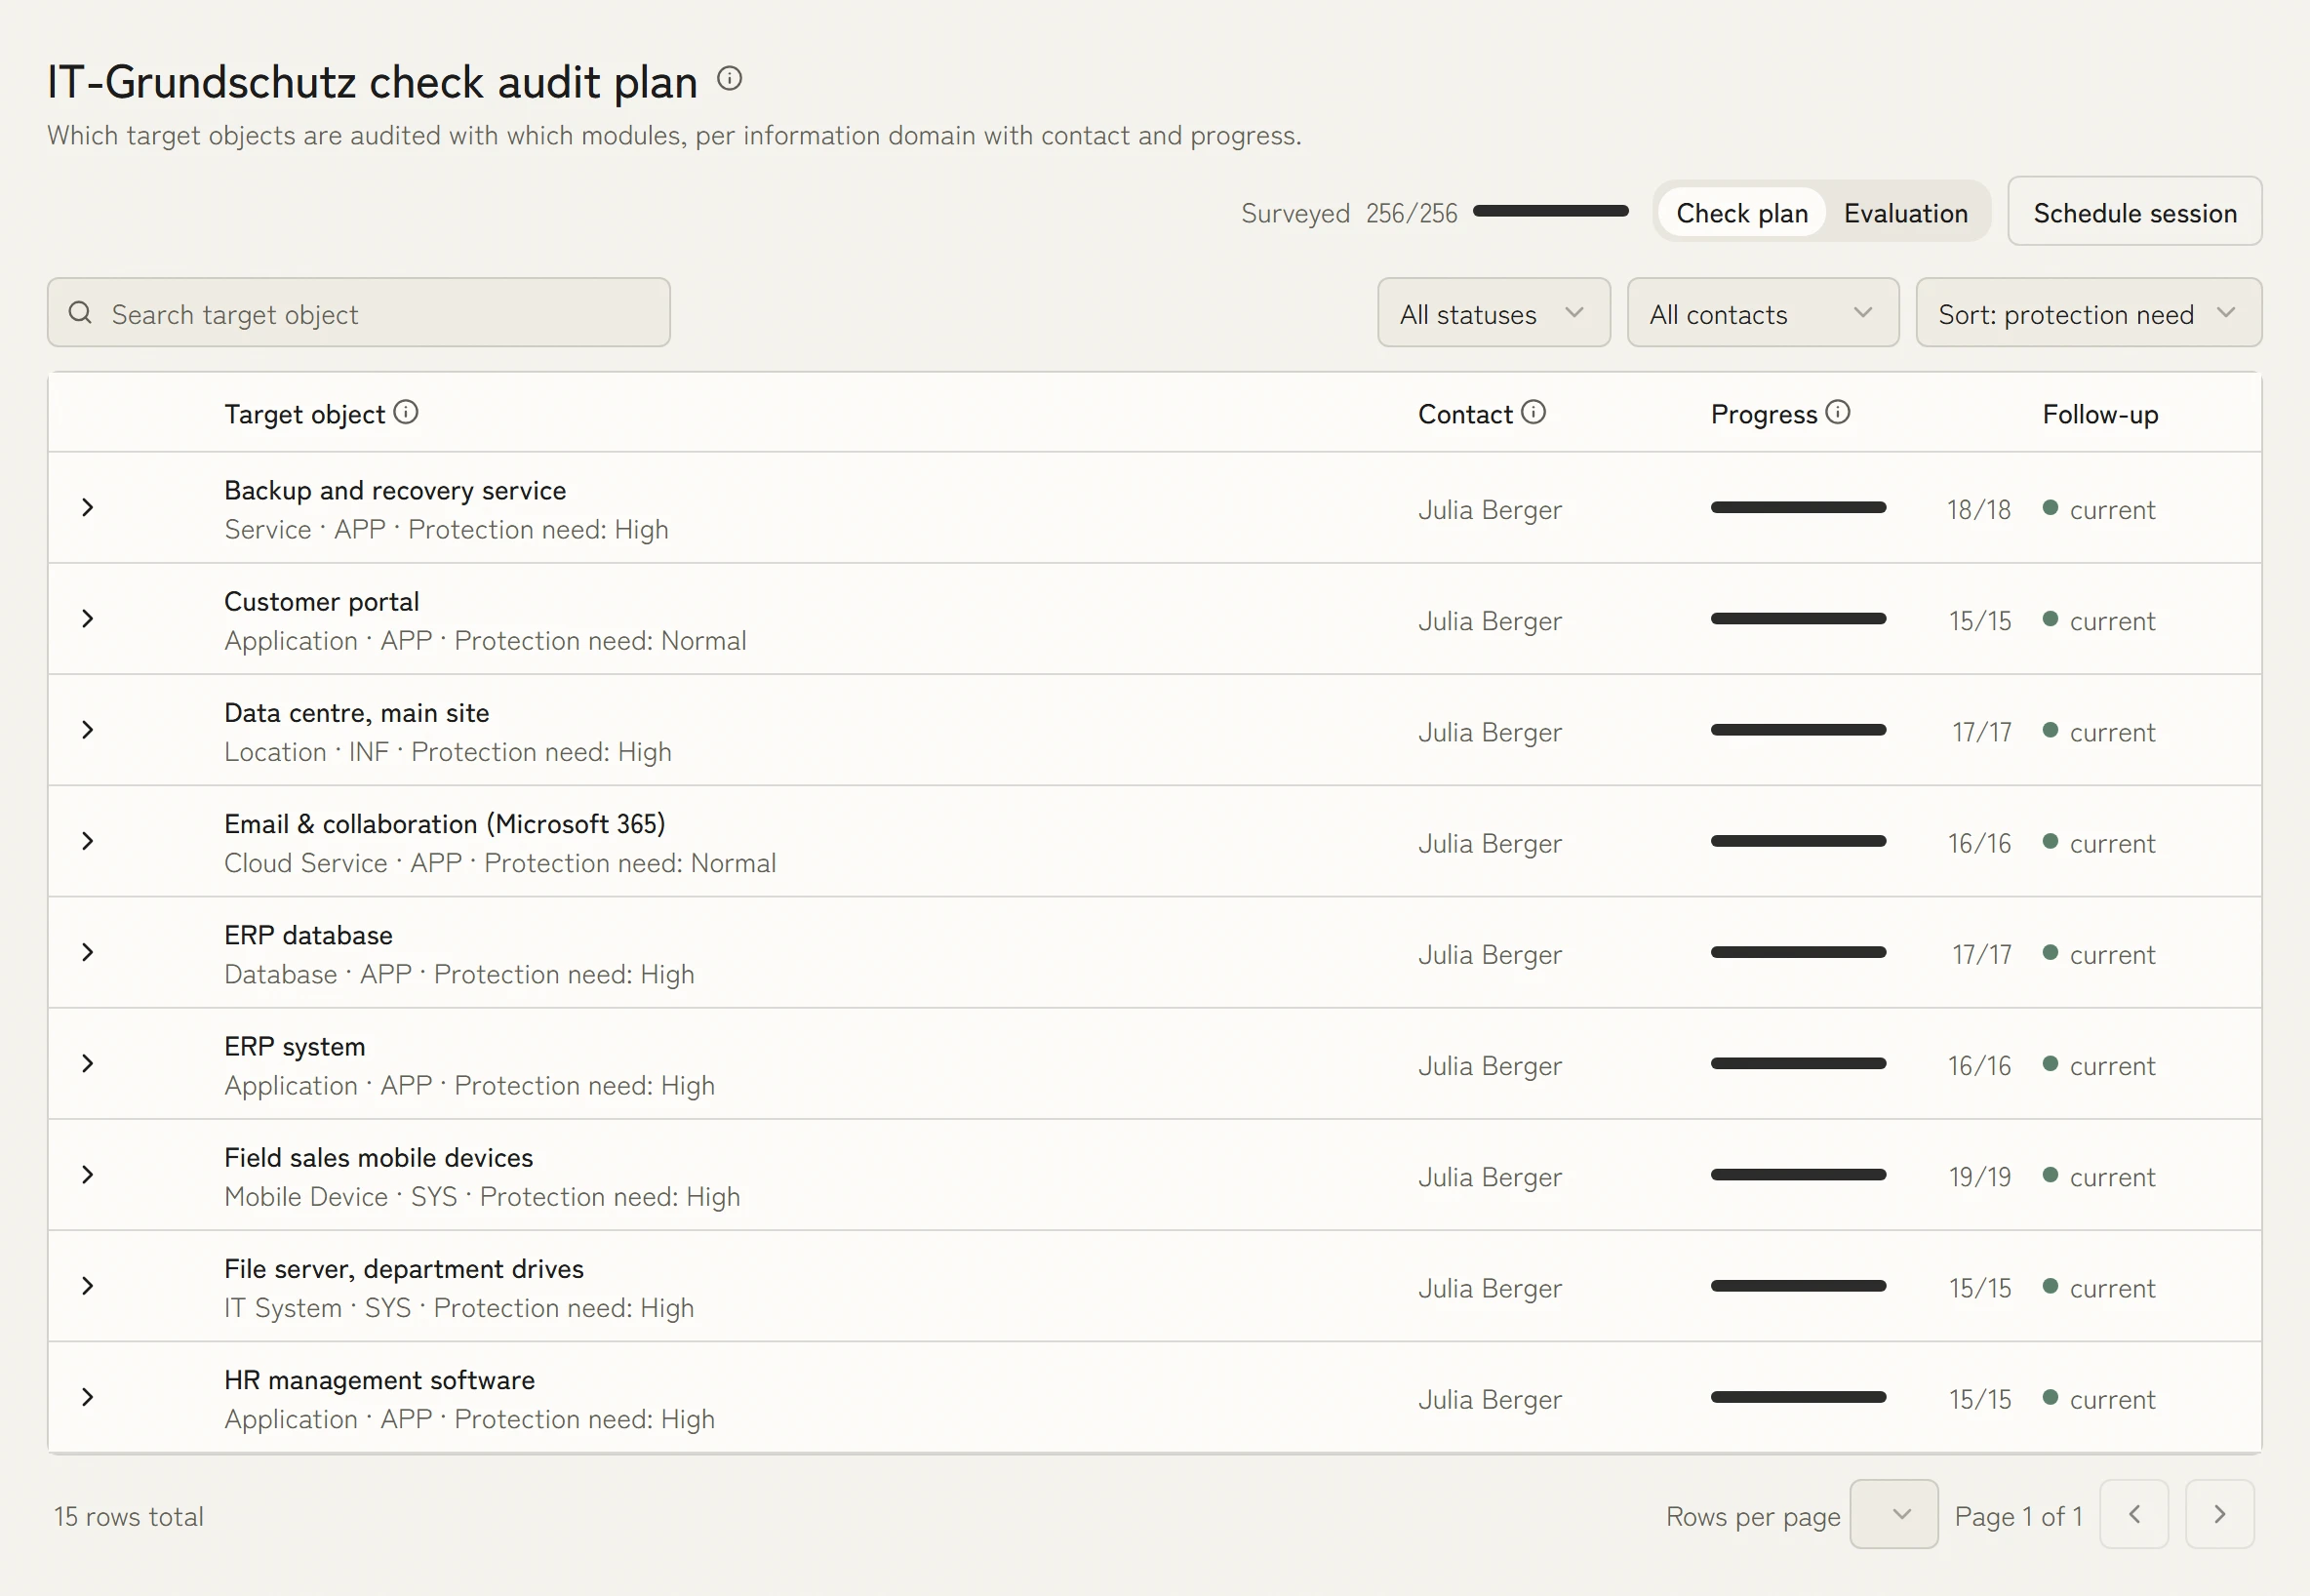This screenshot has width=2310, height=1596.
Task: Click the Progress column header text
Action: [x=1763, y=414]
